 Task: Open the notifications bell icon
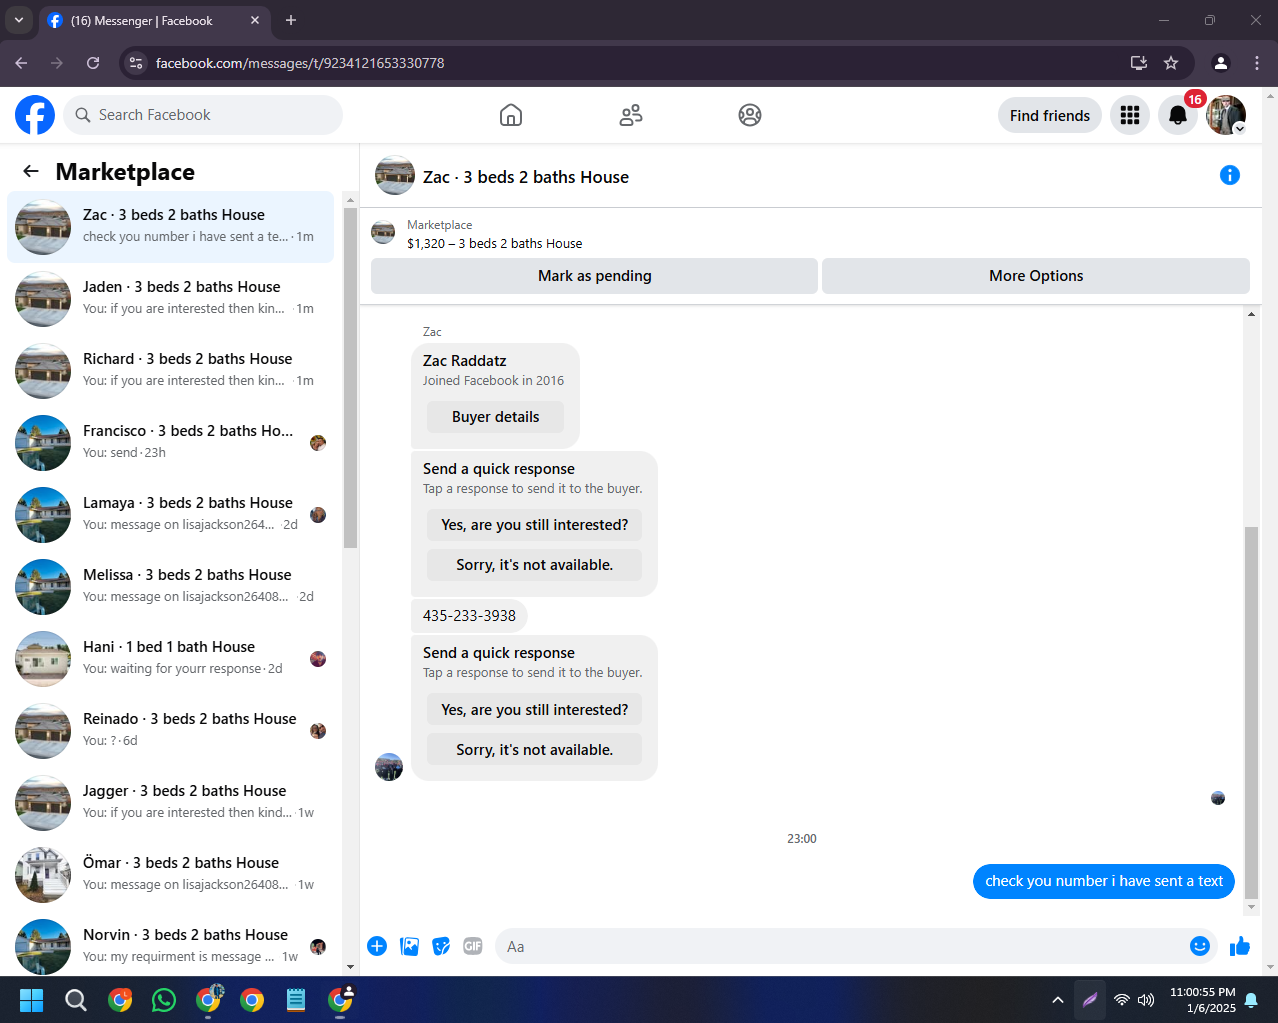[x=1178, y=115]
